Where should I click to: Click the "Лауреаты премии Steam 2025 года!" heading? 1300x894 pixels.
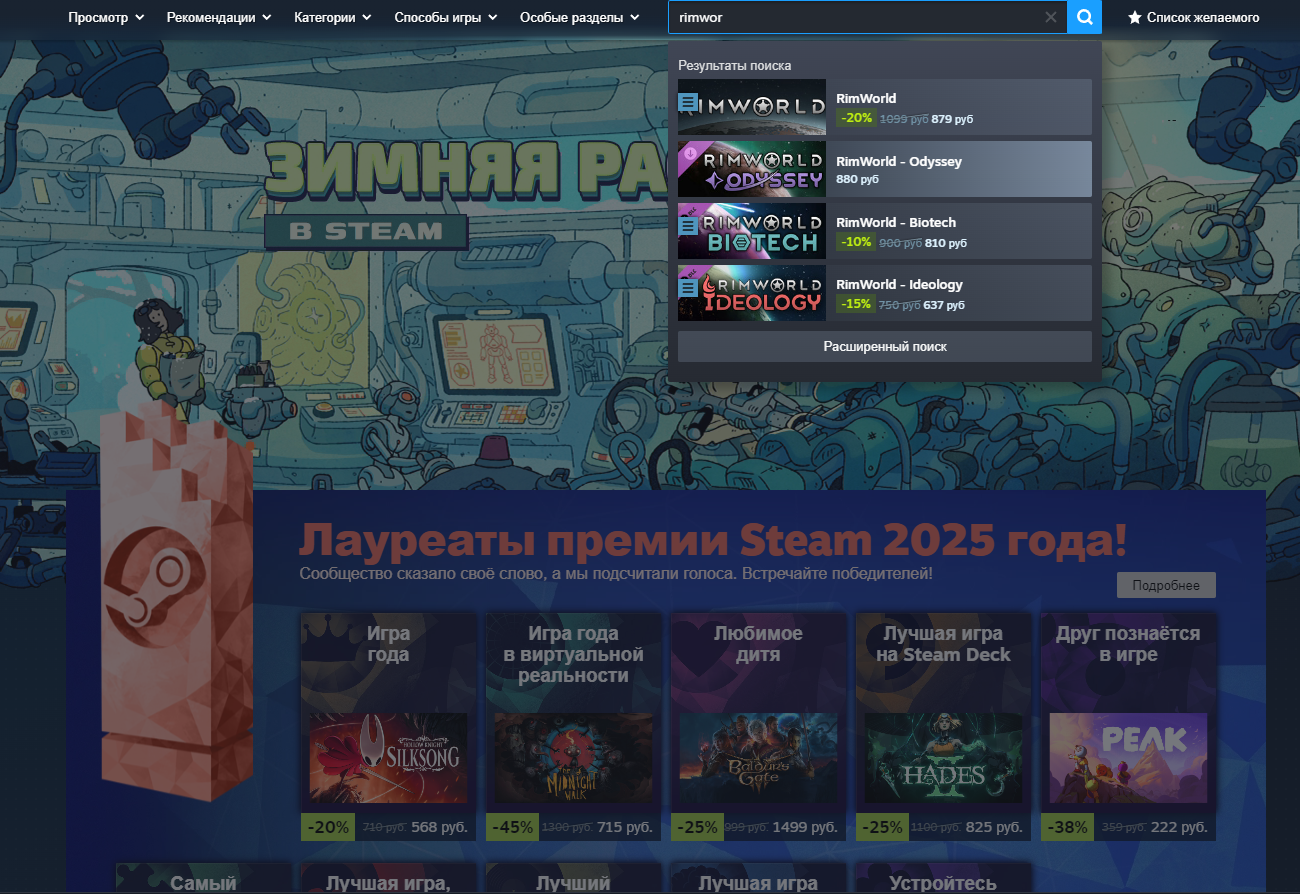pos(713,541)
